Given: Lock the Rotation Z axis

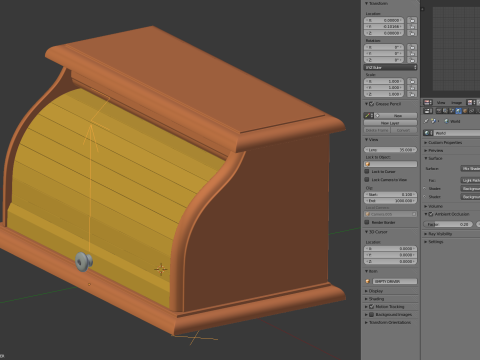Looking at the screenshot, I should [x=412, y=60].
